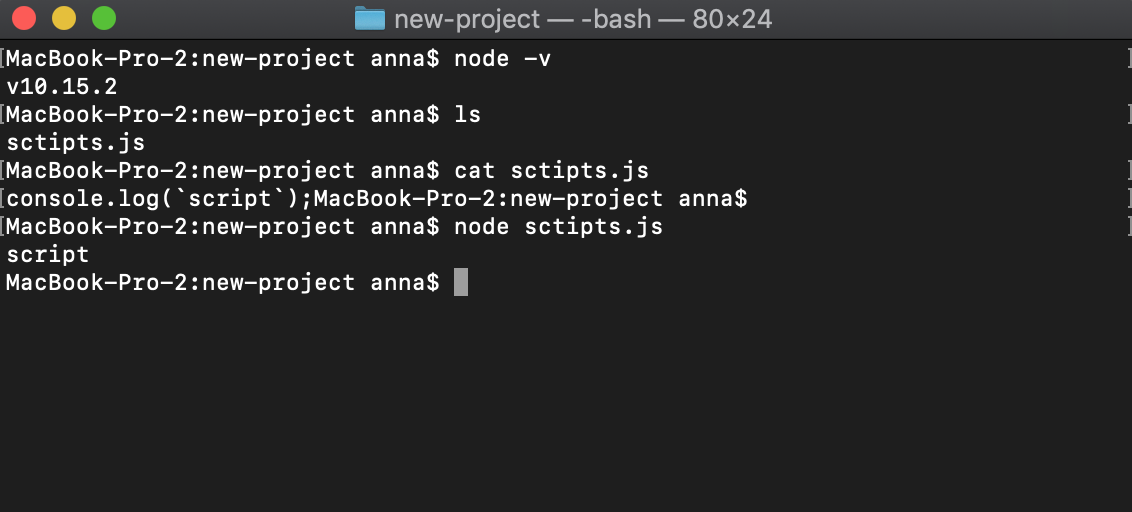Image resolution: width=1132 pixels, height=512 pixels.
Task: Click the gray block cursor at the prompt
Action: click(461, 283)
